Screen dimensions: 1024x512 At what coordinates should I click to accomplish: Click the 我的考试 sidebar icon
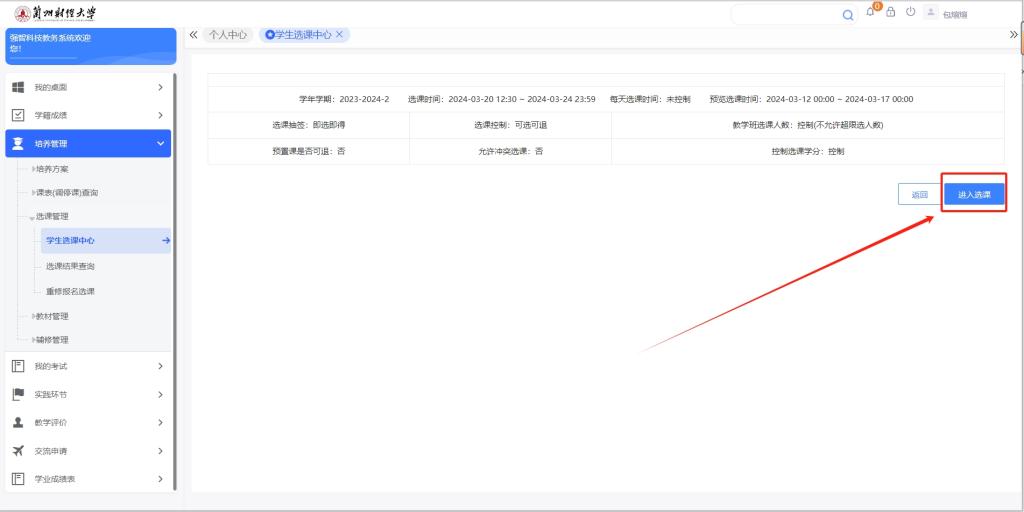[18, 366]
